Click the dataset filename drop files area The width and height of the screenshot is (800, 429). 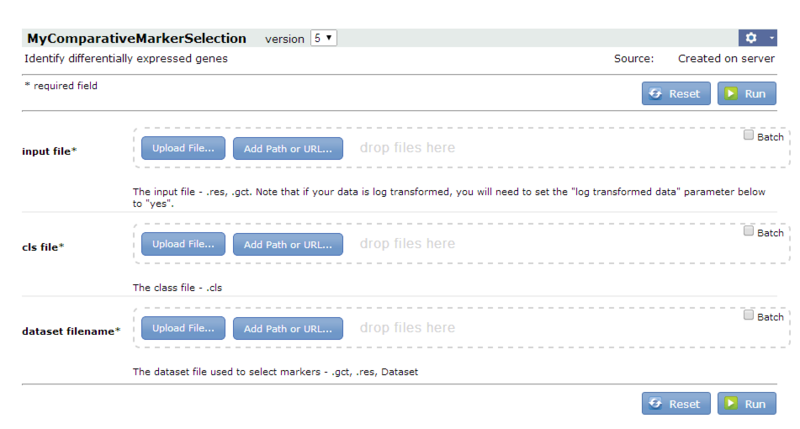[461, 328]
